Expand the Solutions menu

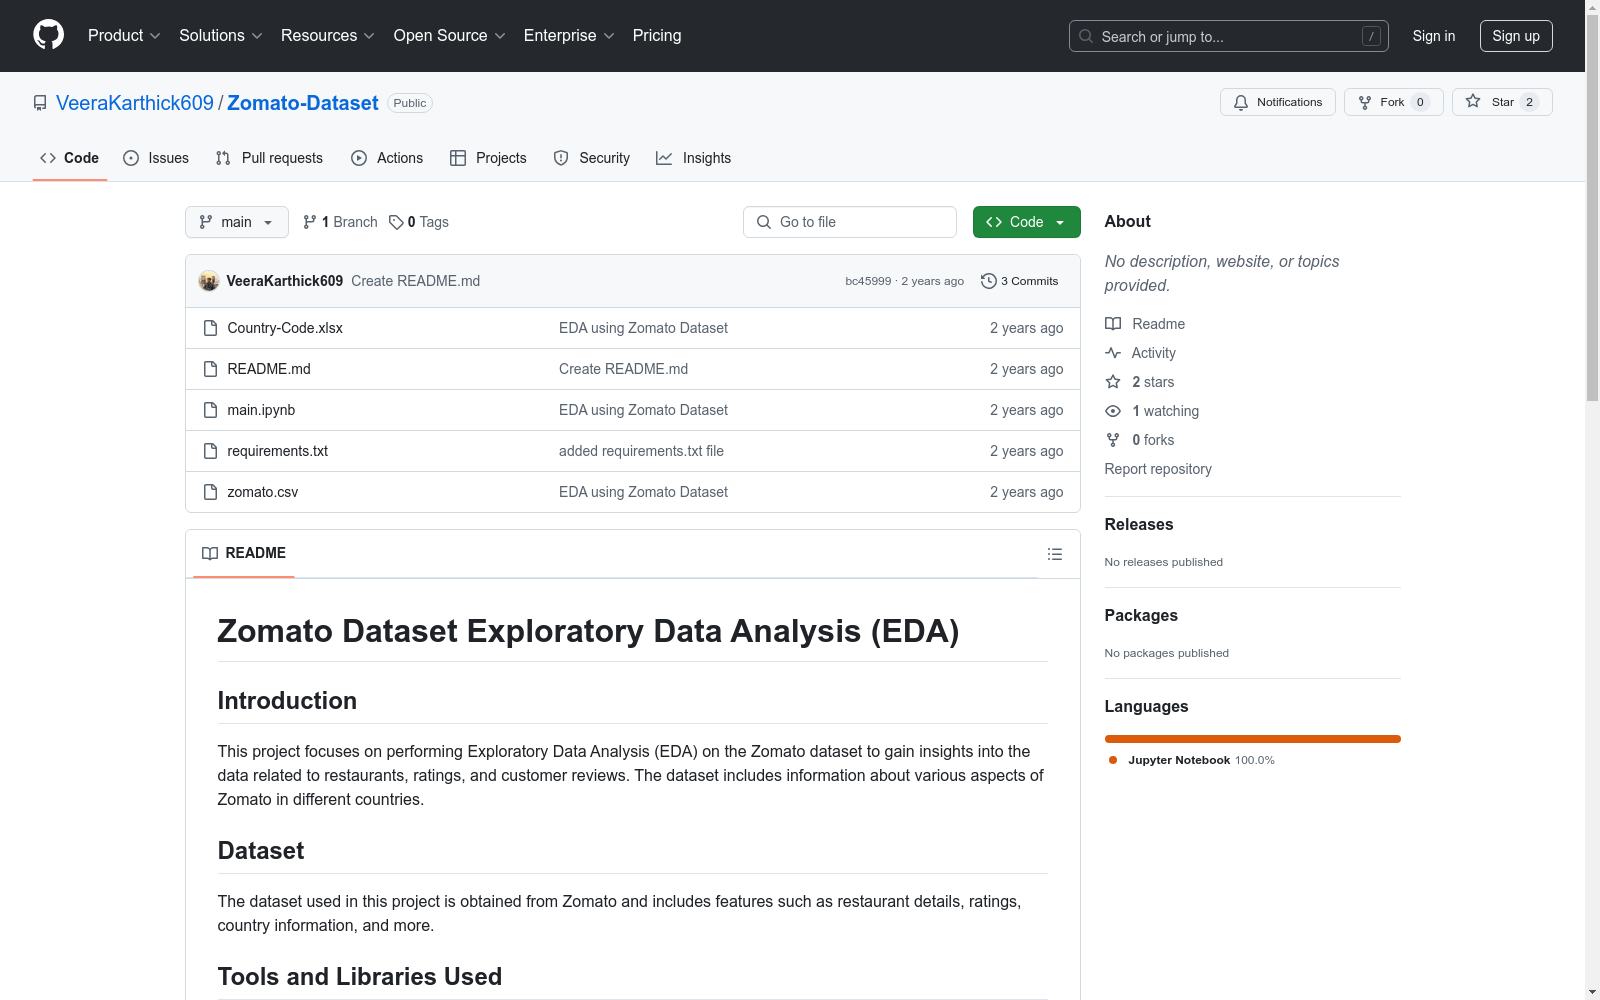point(221,36)
